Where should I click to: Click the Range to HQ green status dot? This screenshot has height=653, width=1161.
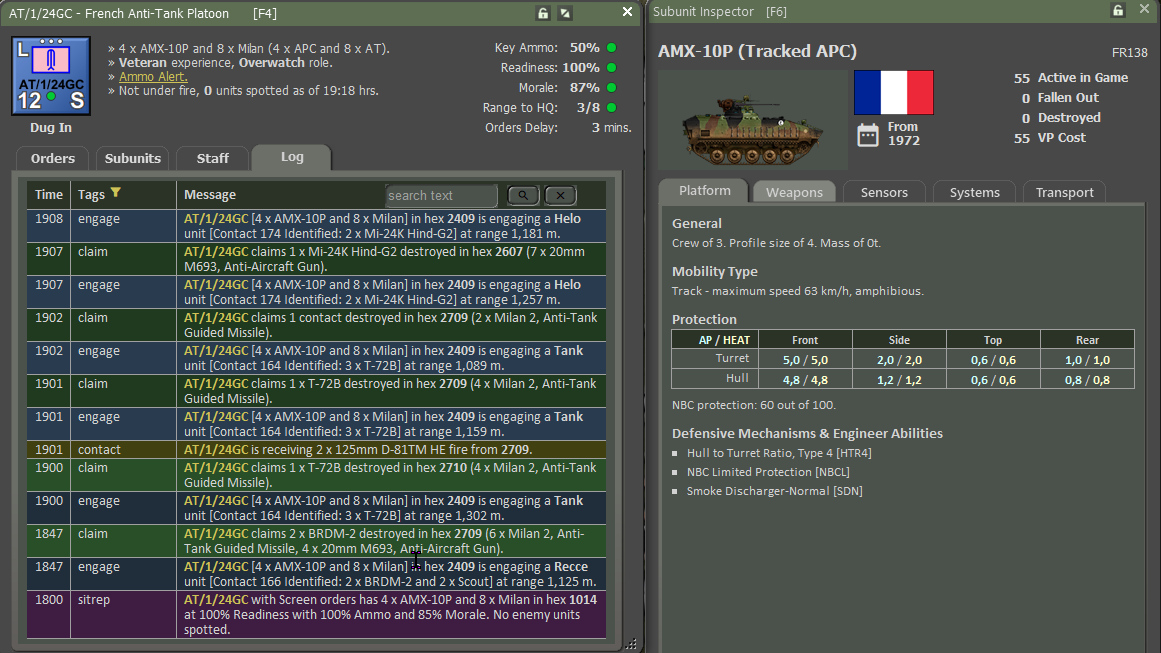612,107
